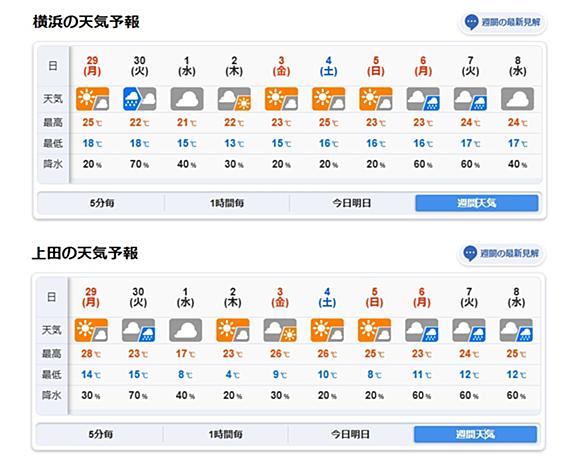Click Yokohama's sunny icon for Monday 29
The height and width of the screenshot is (462, 586).
(92, 99)
